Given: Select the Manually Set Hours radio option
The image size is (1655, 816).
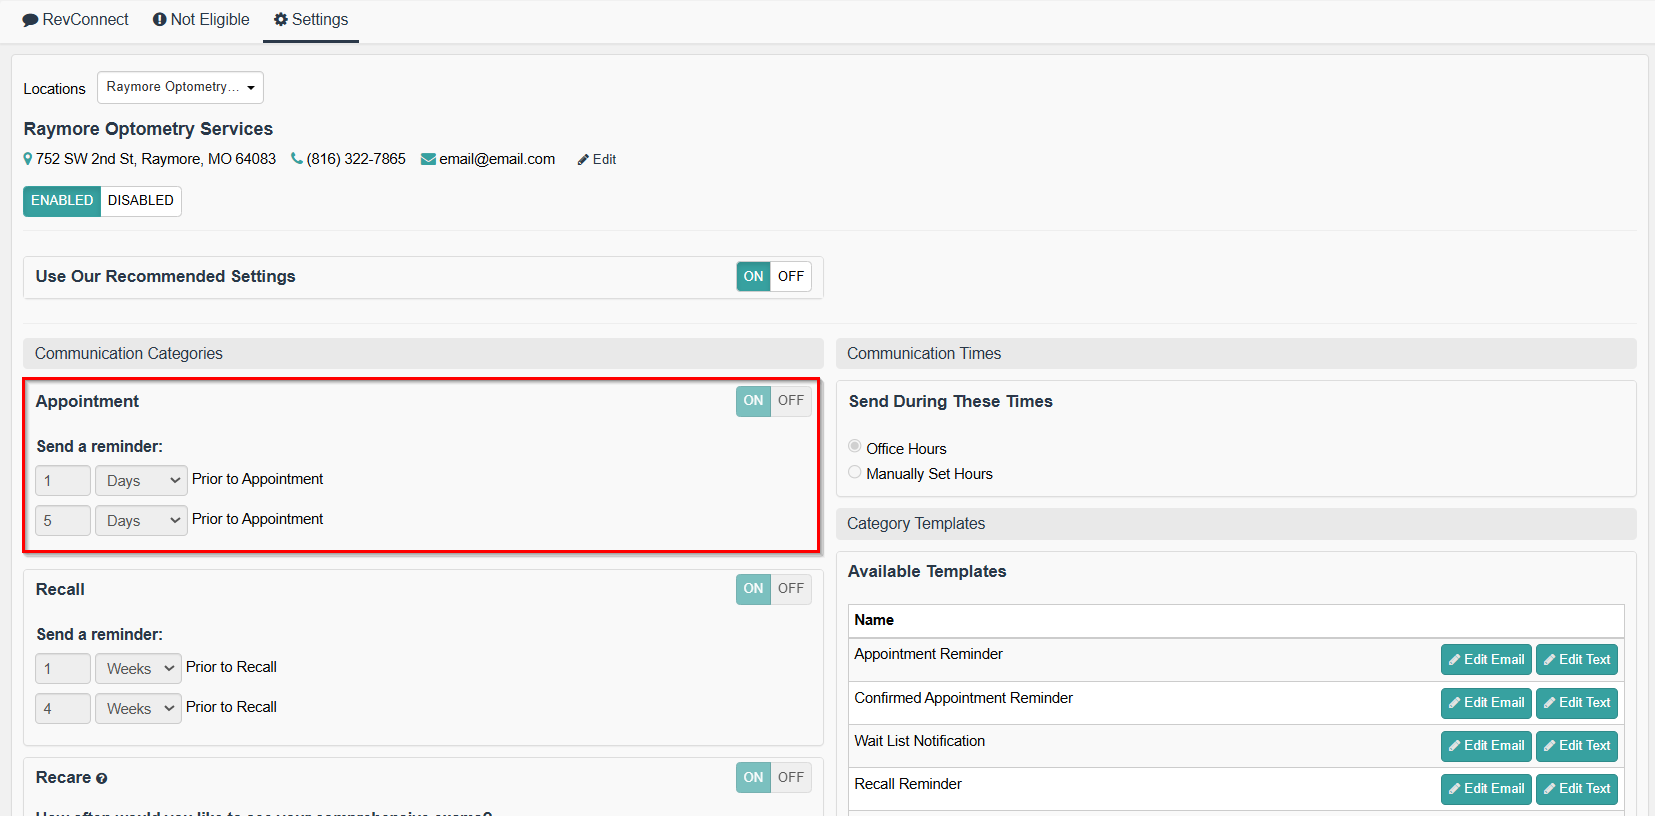Looking at the screenshot, I should pyautogui.click(x=855, y=472).
